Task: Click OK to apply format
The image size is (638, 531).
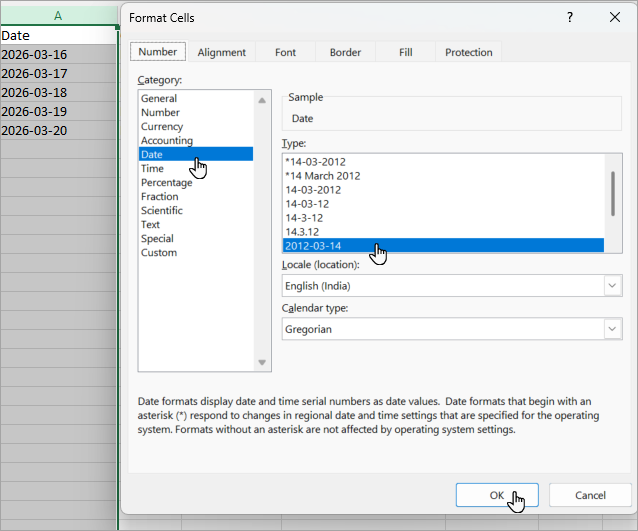Action: (x=497, y=495)
